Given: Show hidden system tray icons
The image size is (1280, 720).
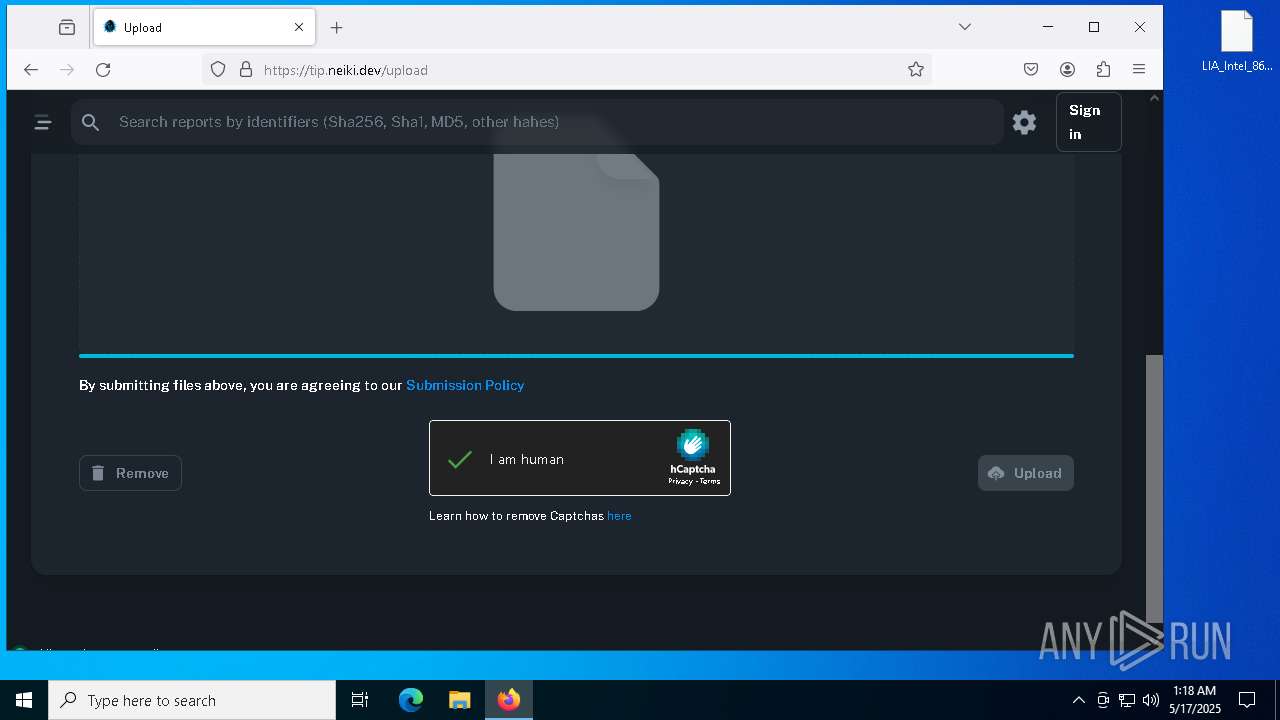Looking at the screenshot, I should [x=1078, y=700].
